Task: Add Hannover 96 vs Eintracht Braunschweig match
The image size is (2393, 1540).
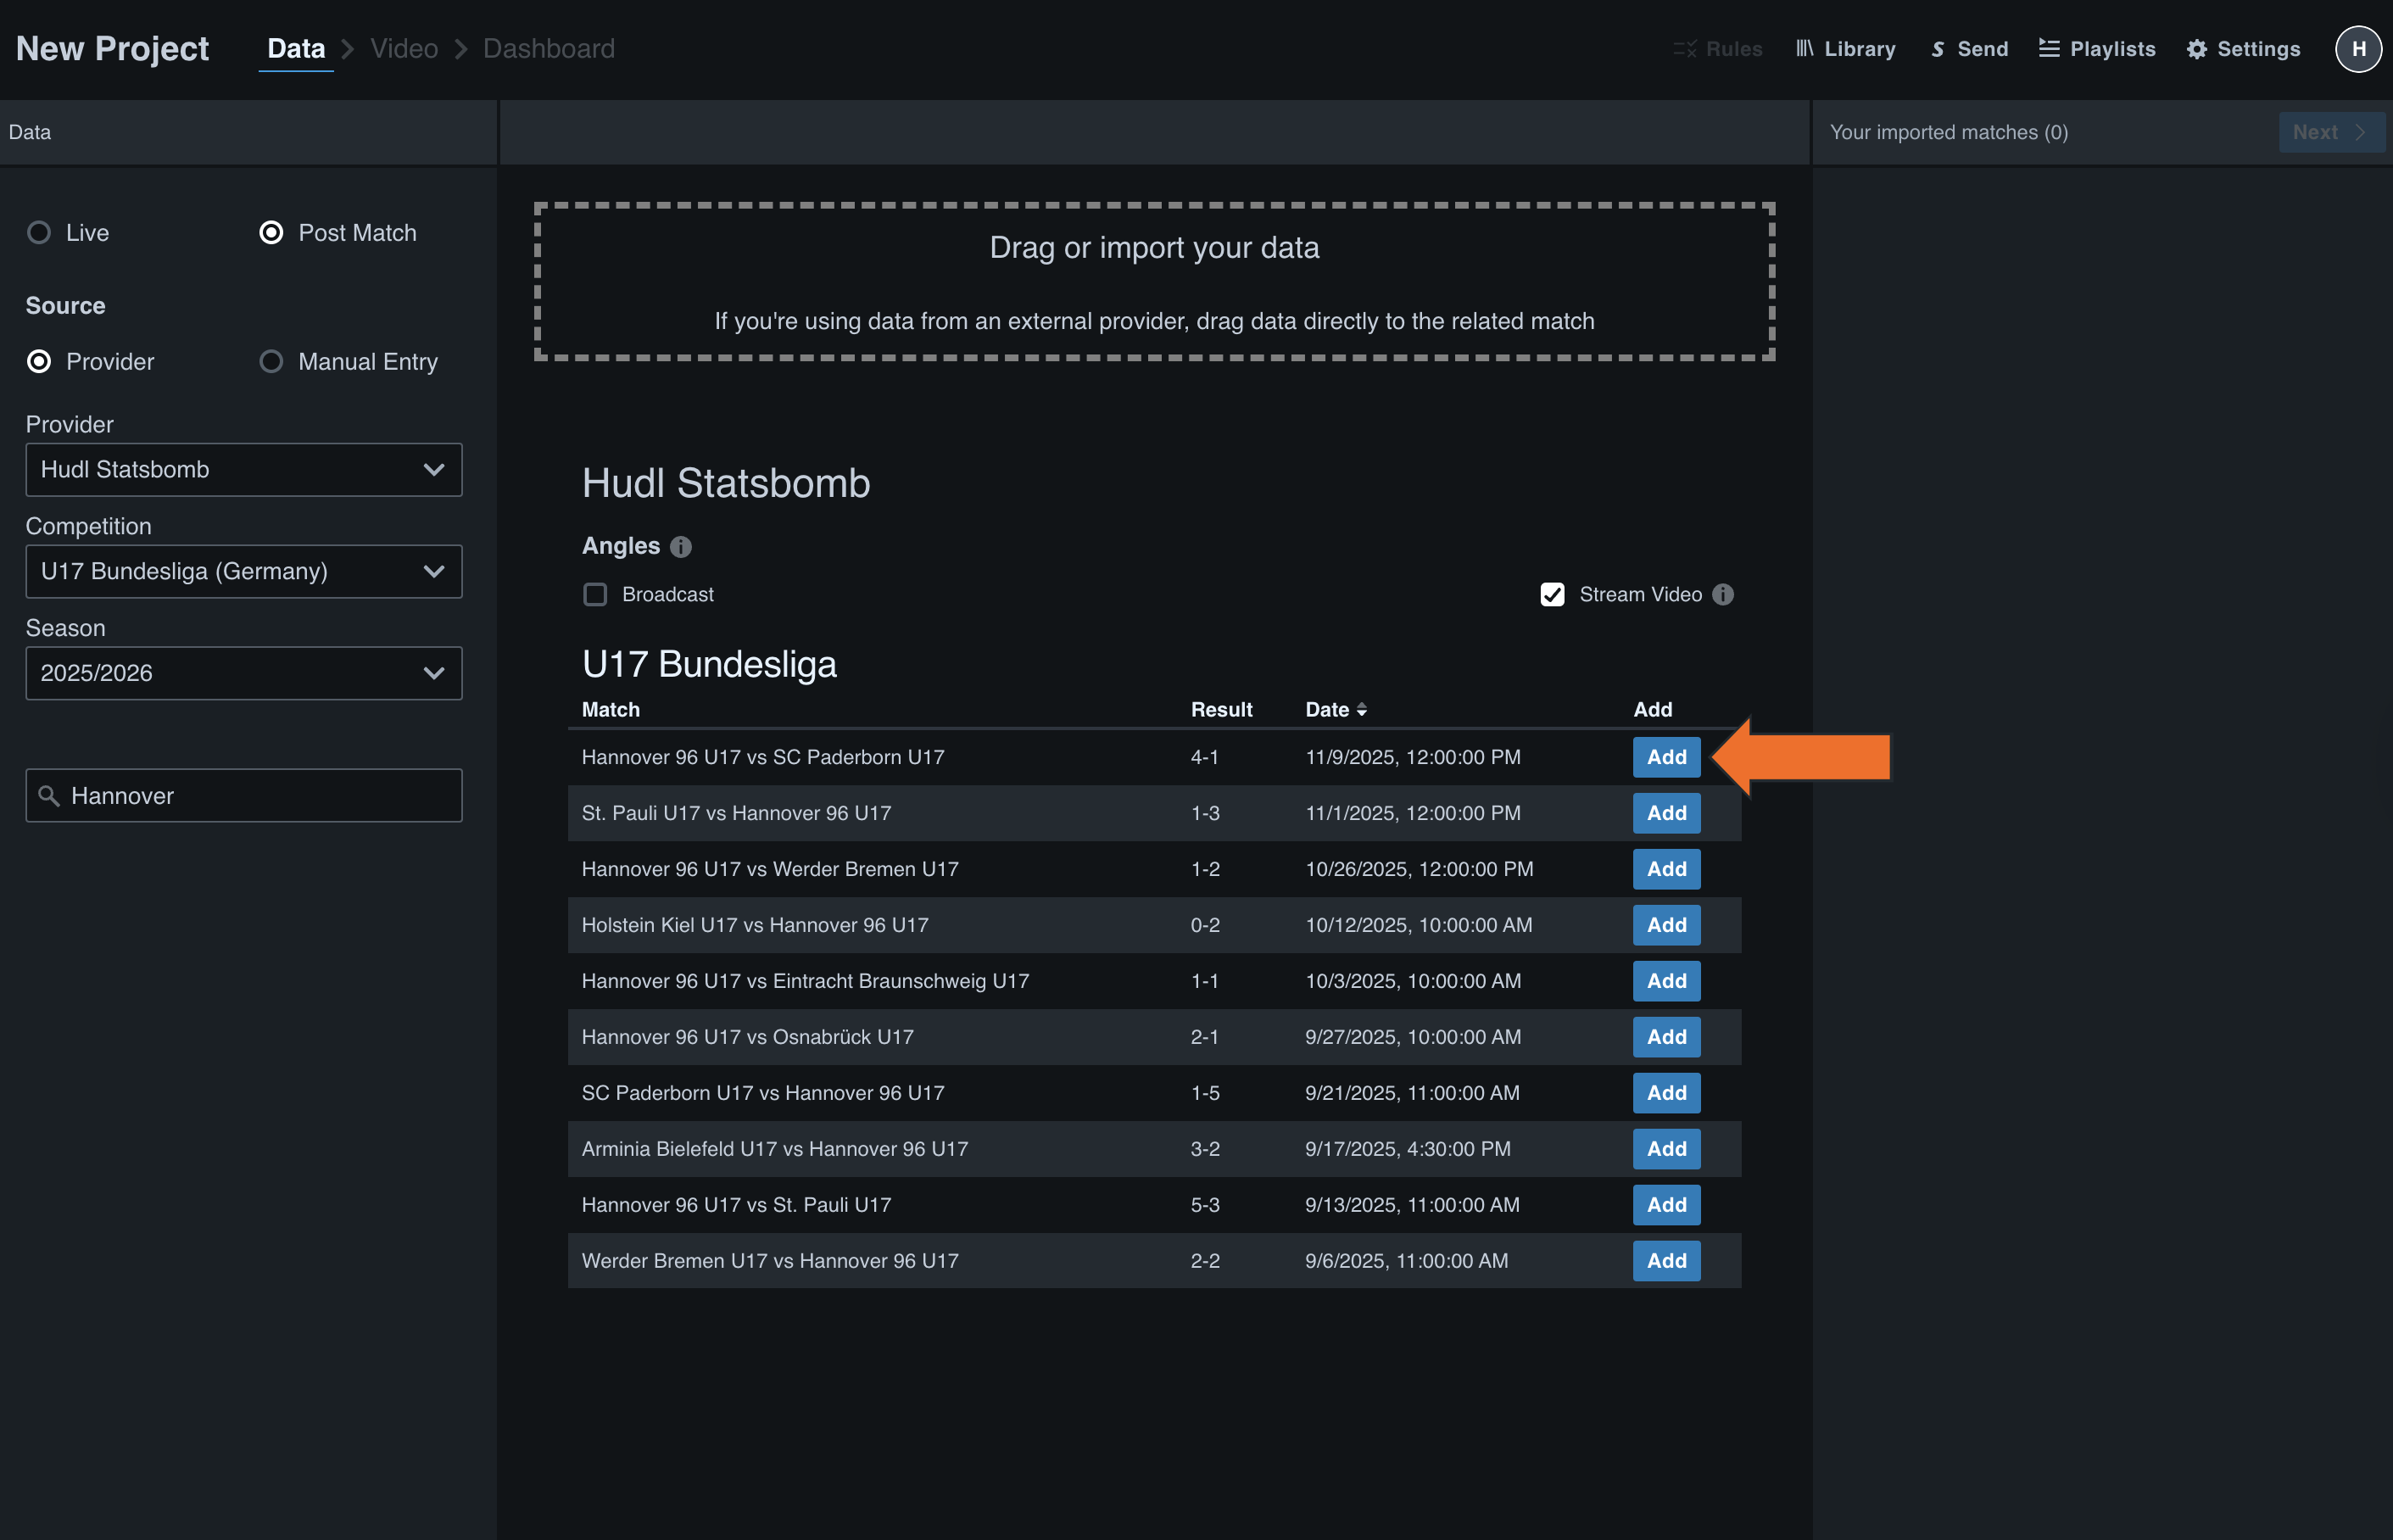Action: pos(1666,982)
